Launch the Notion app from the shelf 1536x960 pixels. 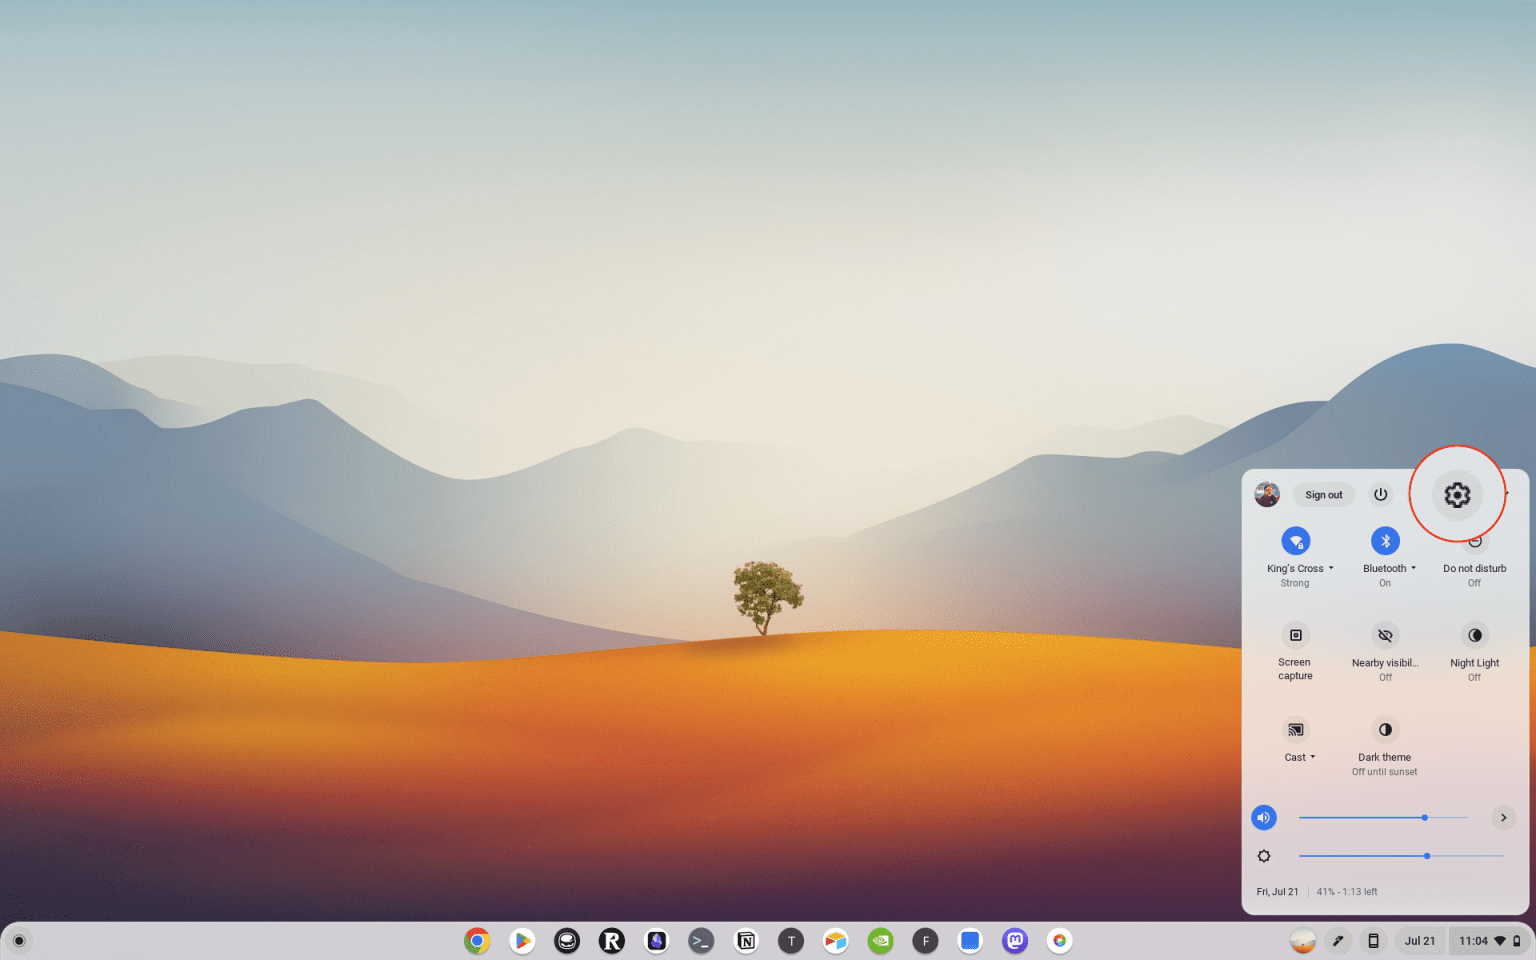(x=746, y=940)
